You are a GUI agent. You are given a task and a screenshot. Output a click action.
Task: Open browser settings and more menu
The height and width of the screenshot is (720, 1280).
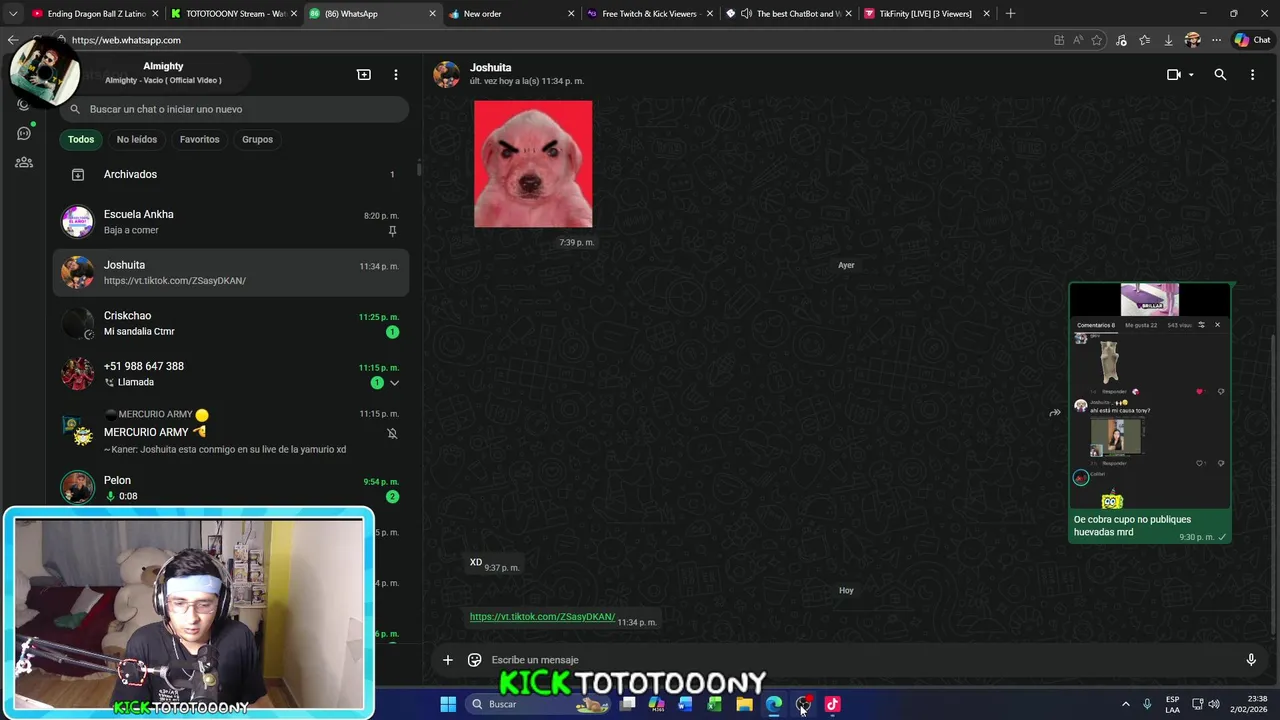coord(1216,40)
